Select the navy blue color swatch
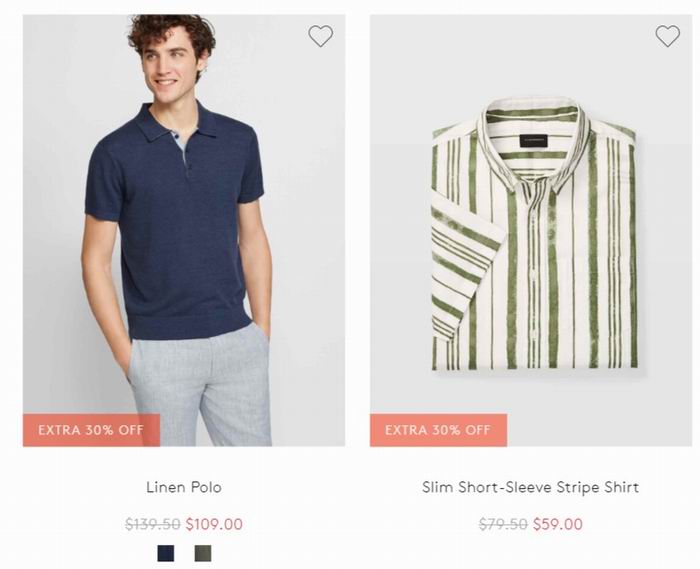700x569 pixels. pyautogui.click(x=166, y=553)
